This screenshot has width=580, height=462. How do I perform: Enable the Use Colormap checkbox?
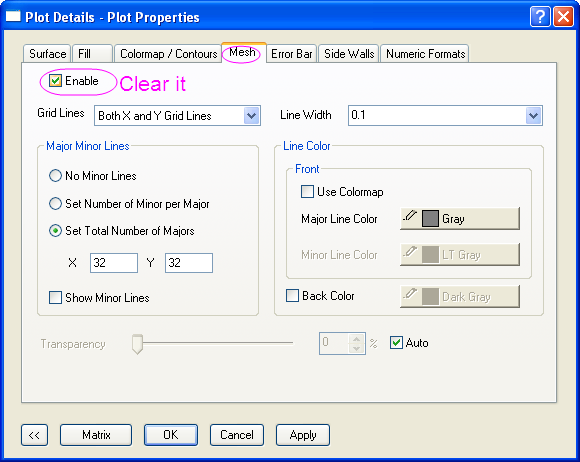(x=307, y=192)
